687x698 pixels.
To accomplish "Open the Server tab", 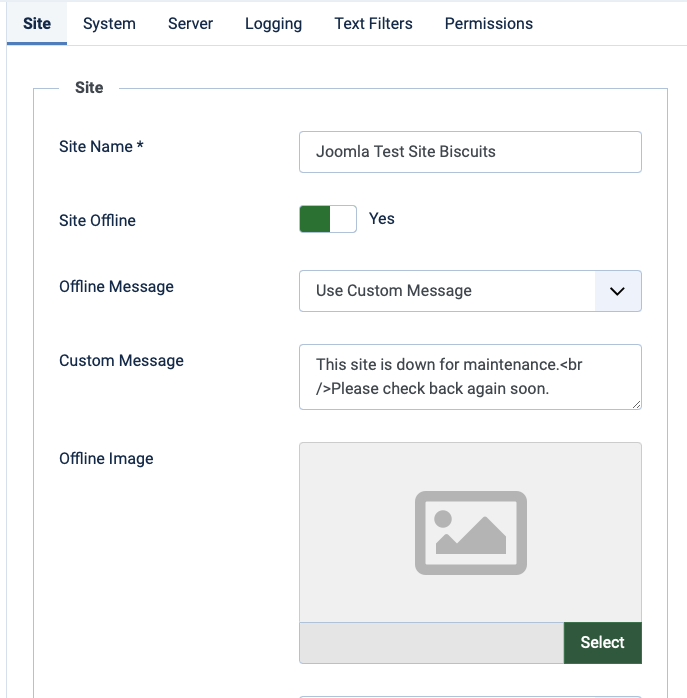I will [x=190, y=24].
